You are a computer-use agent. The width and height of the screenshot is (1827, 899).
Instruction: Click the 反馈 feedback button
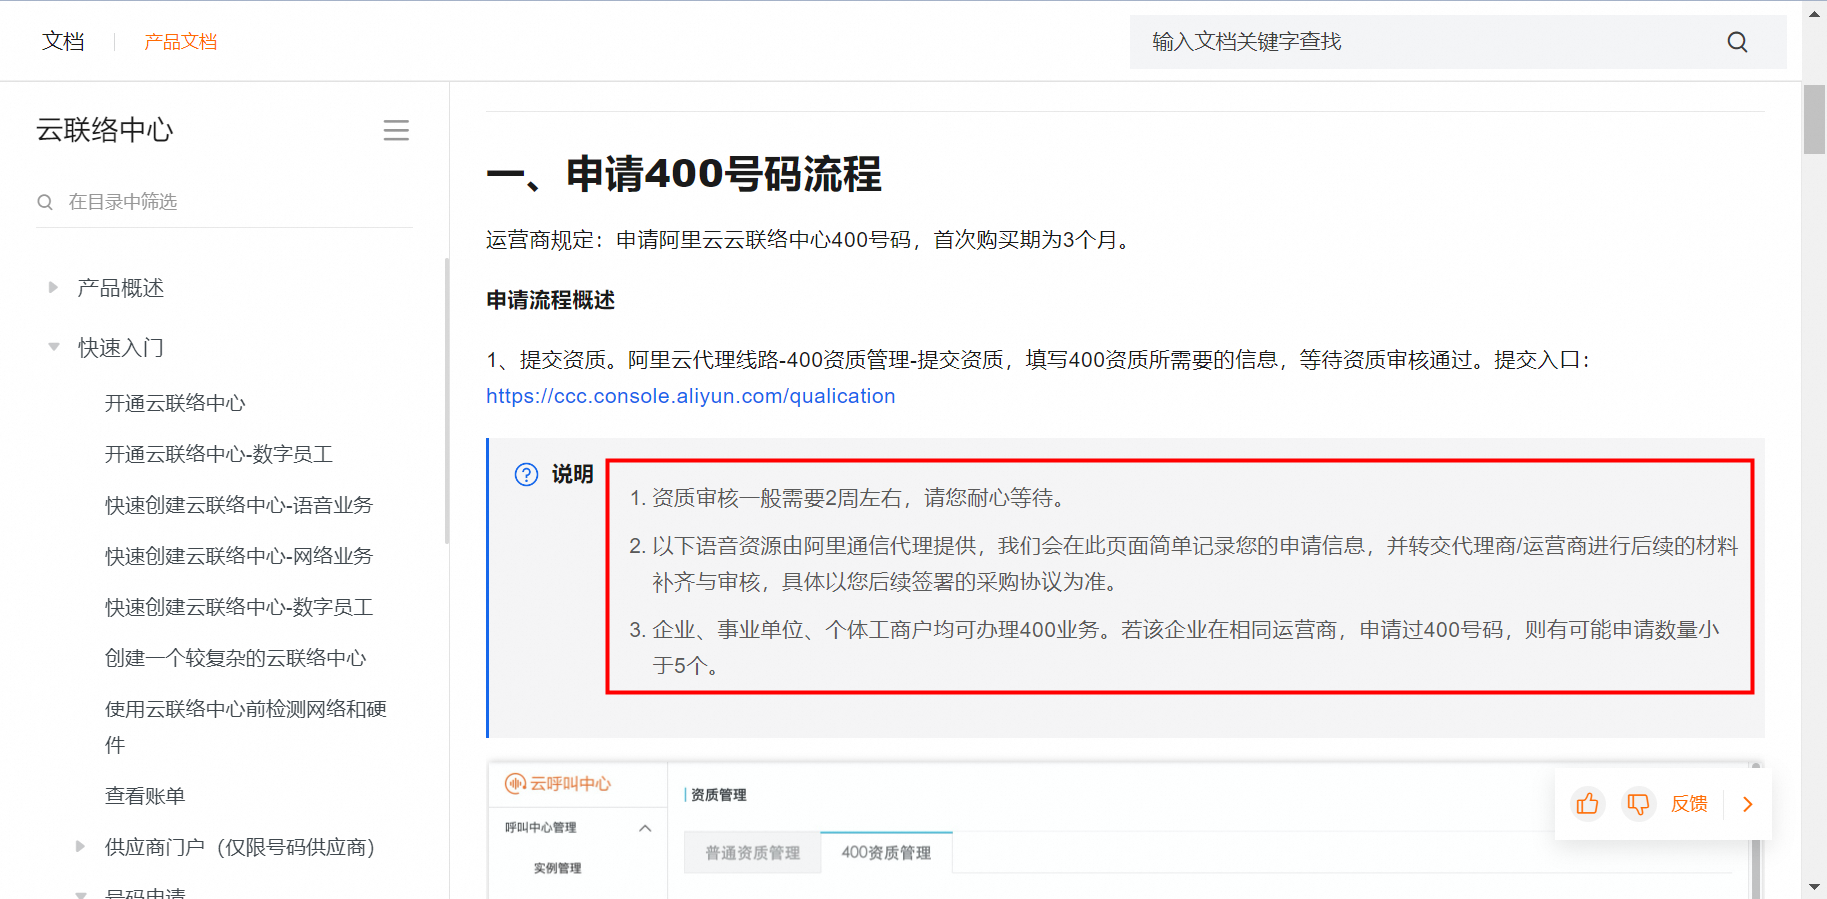point(1689,804)
